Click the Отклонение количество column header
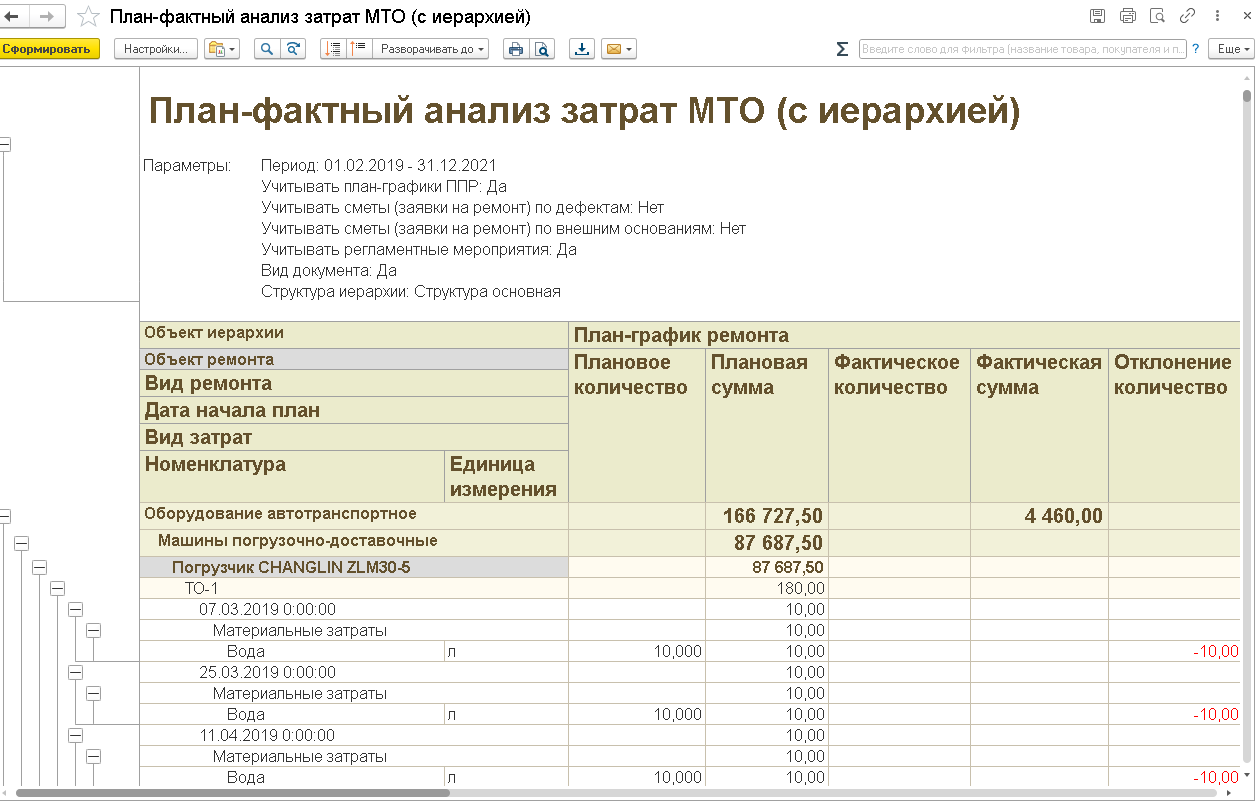 coord(1174,425)
